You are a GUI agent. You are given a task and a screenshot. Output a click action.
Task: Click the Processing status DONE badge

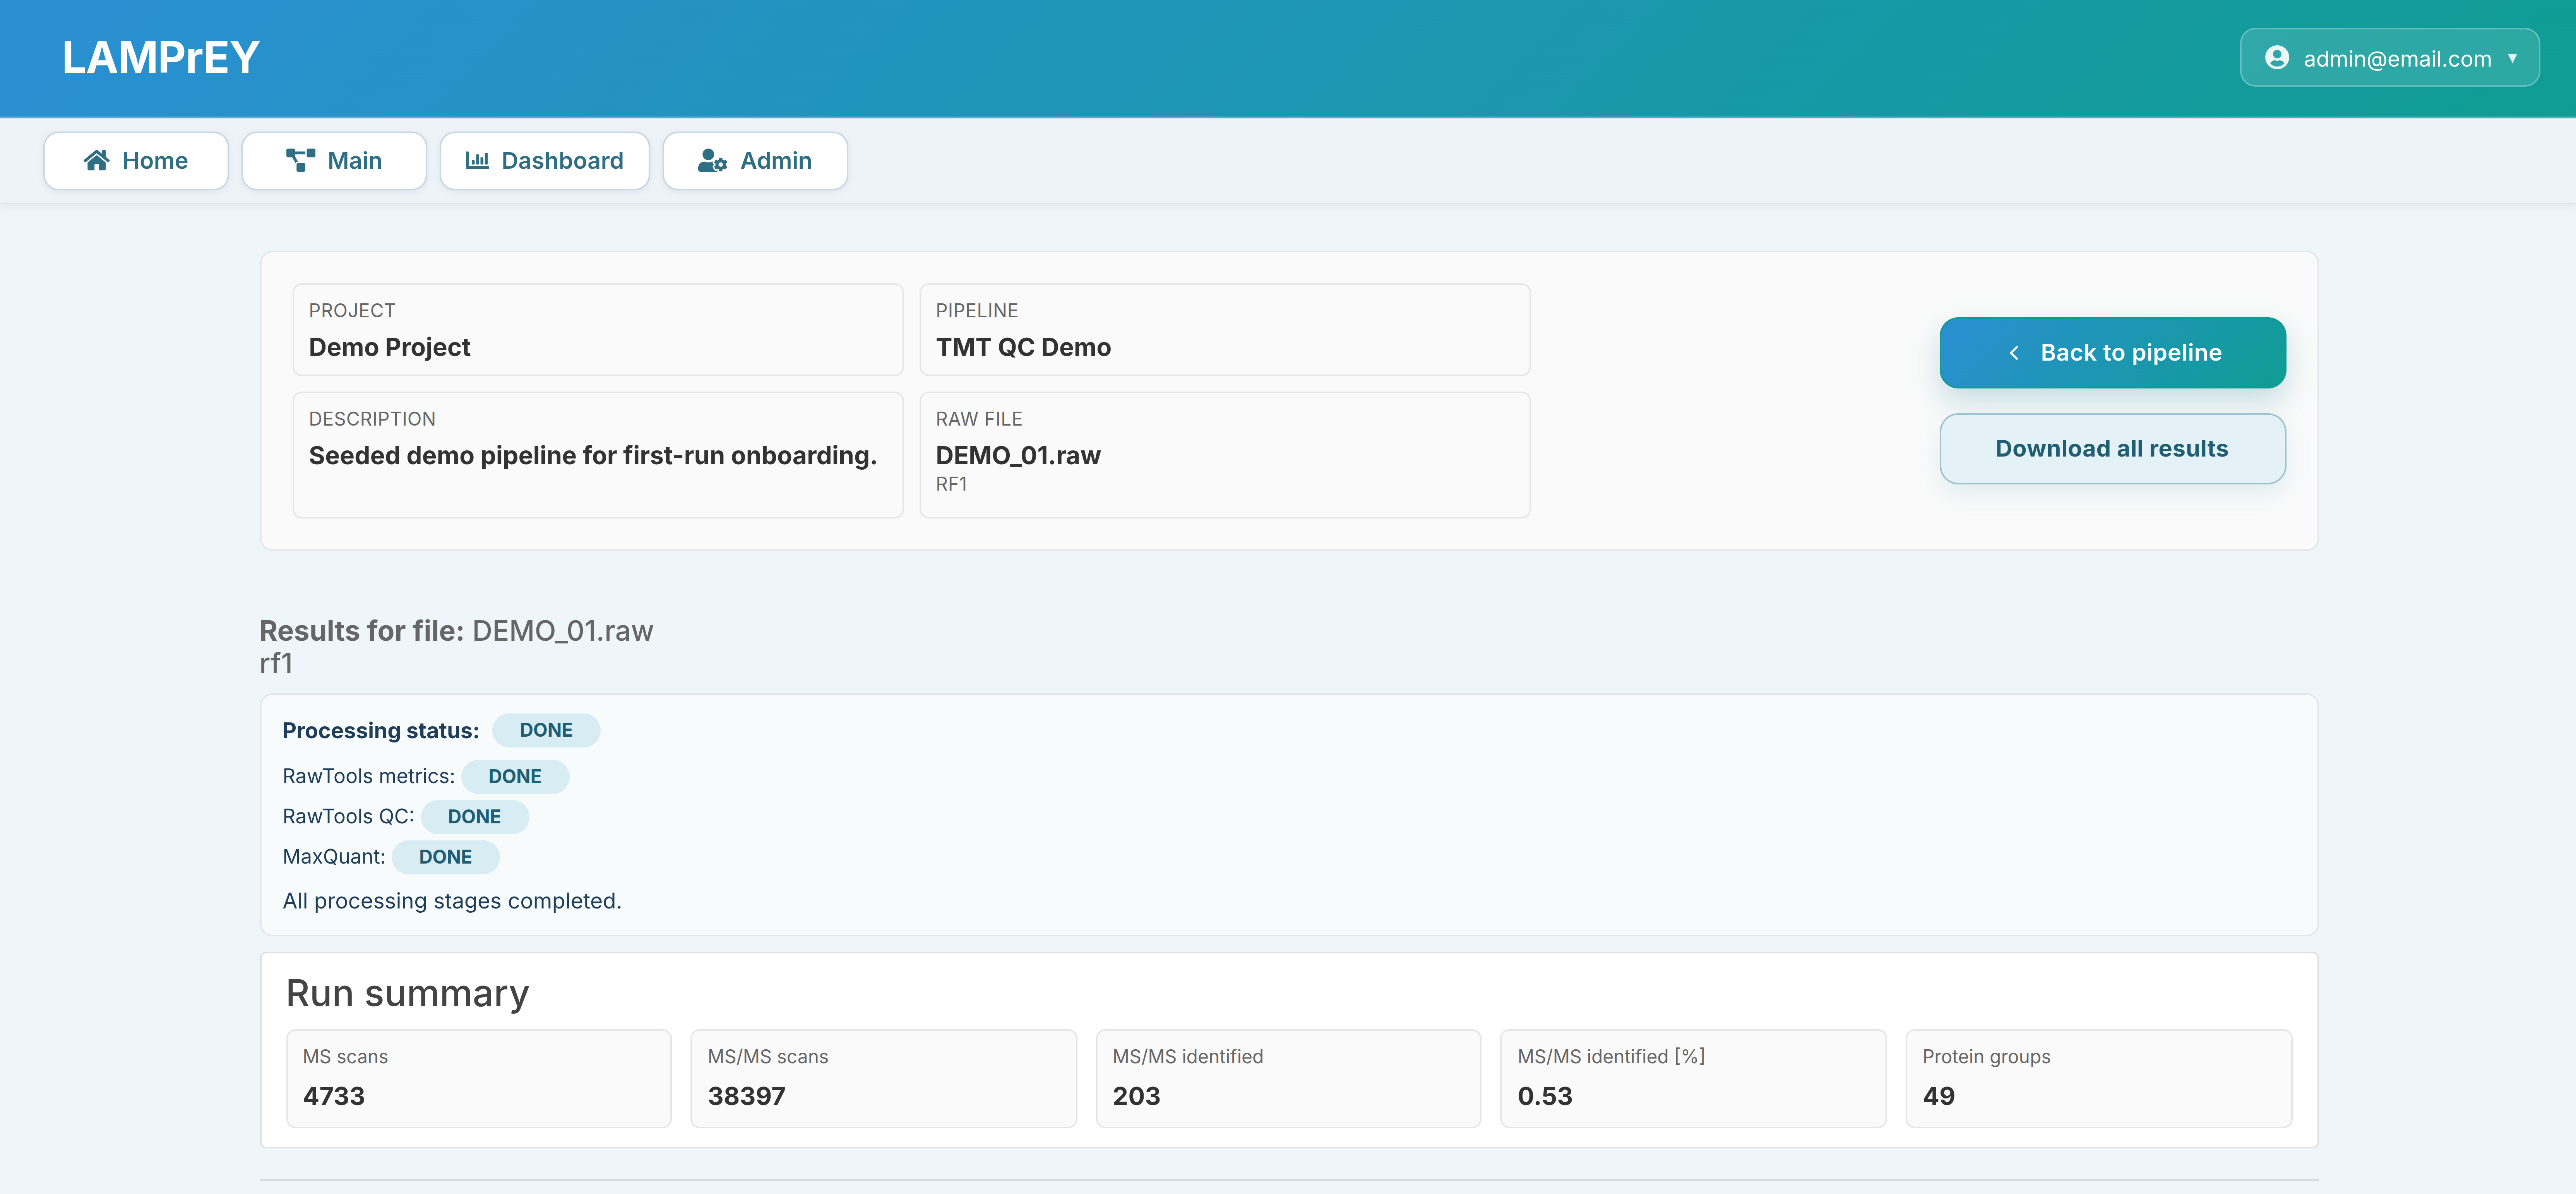pyautogui.click(x=546, y=730)
